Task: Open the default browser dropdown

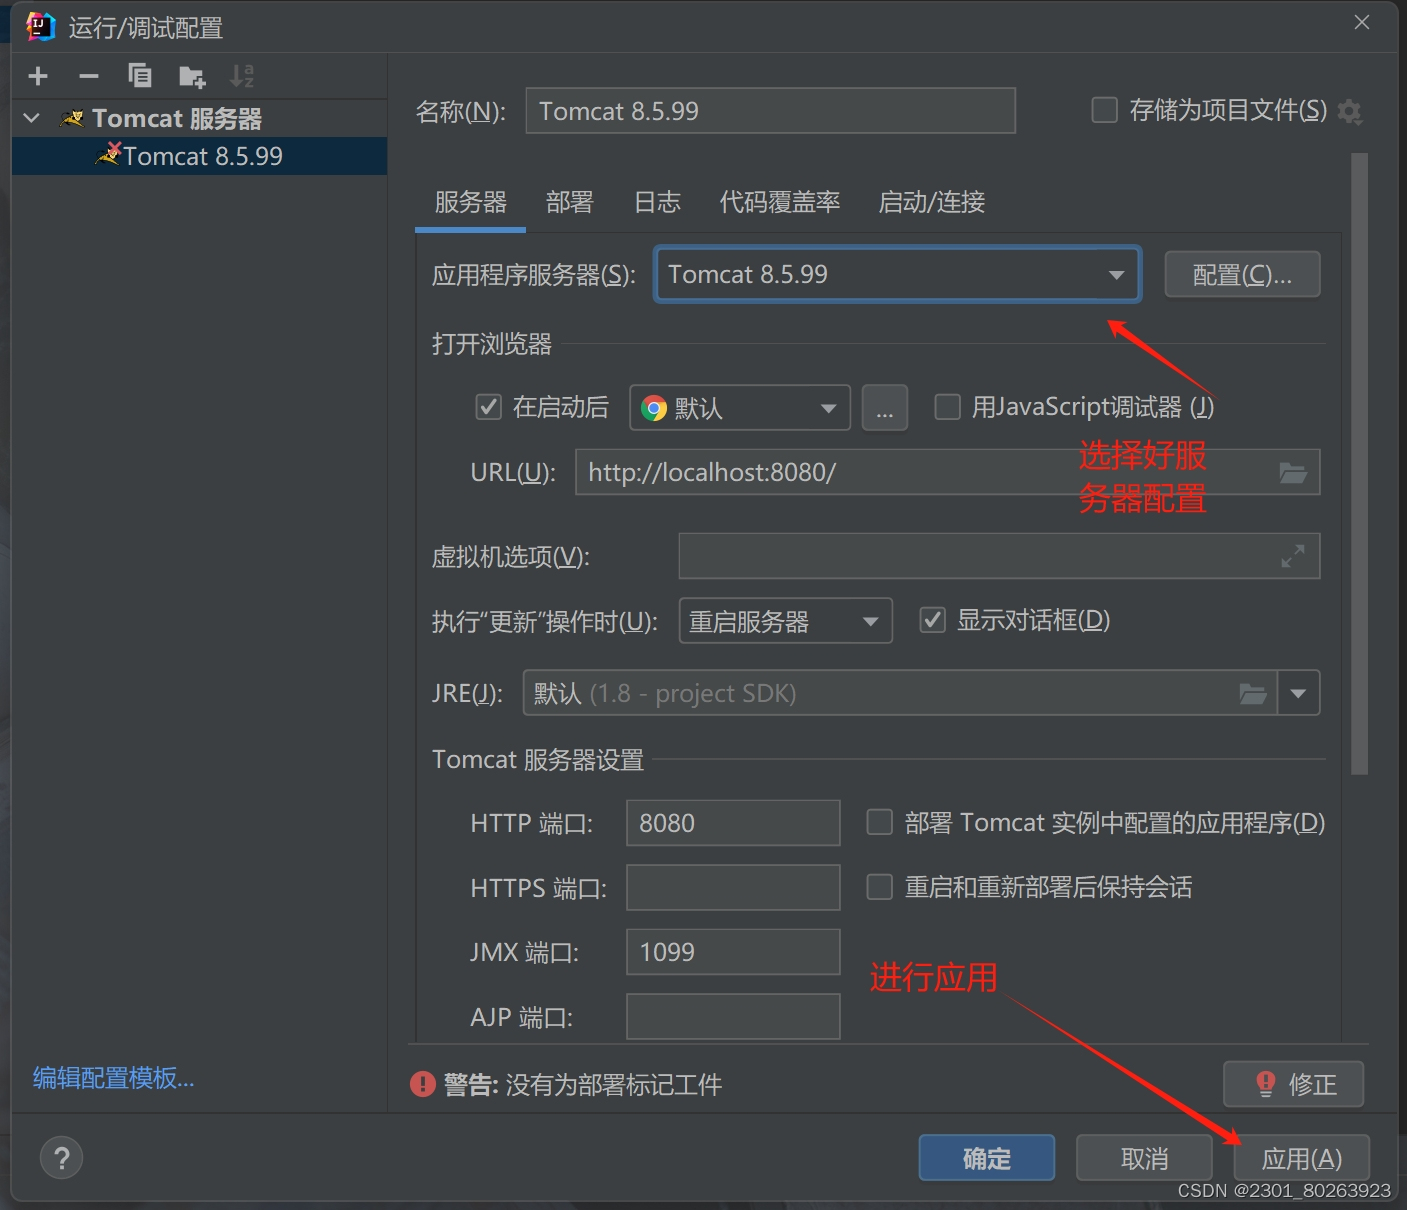Action: point(740,408)
